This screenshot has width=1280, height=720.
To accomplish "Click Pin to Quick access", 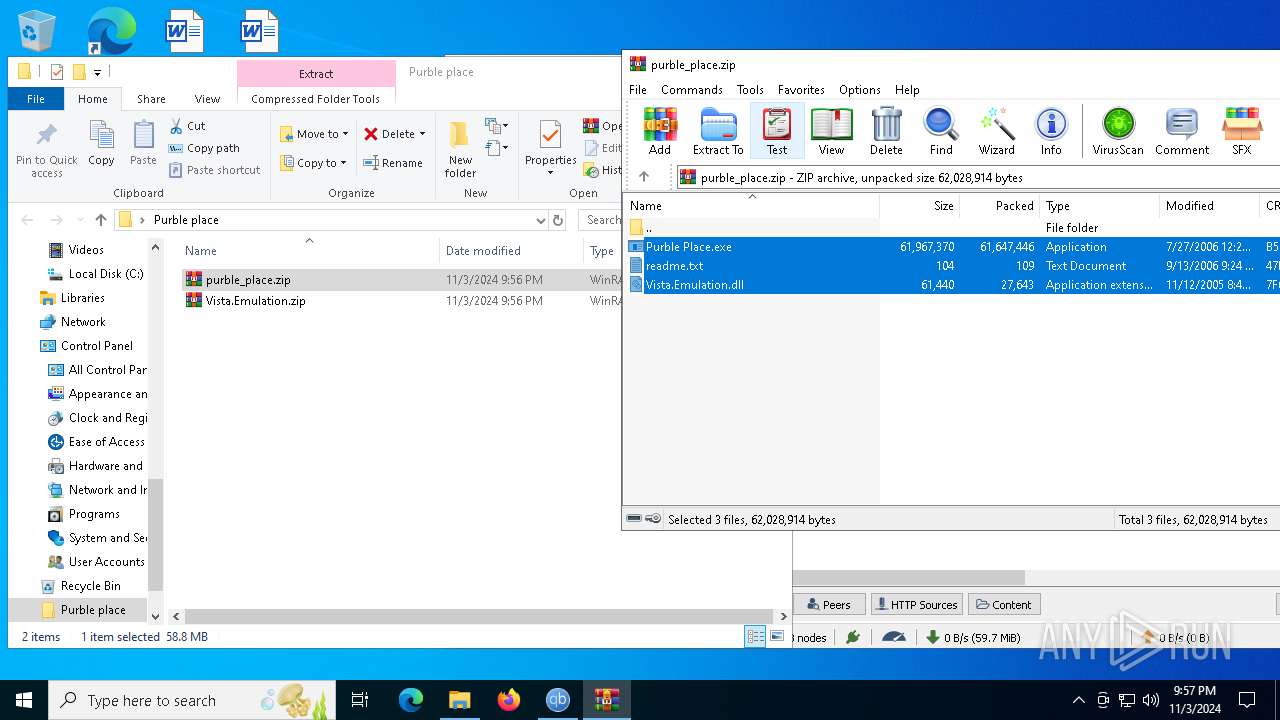I will coord(46,150).
